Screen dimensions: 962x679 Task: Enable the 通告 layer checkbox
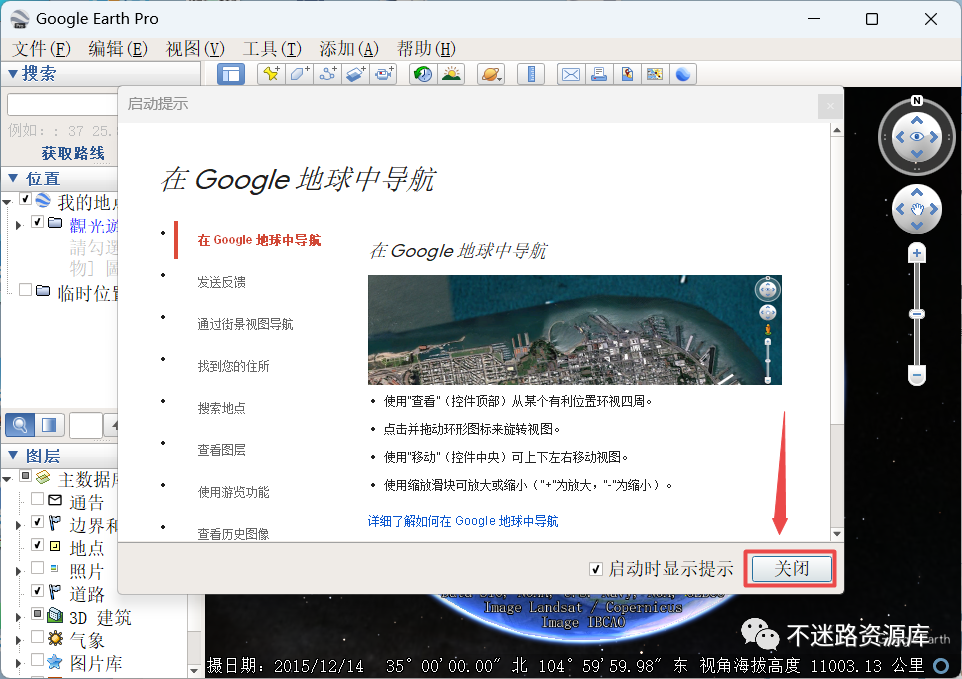37,499
